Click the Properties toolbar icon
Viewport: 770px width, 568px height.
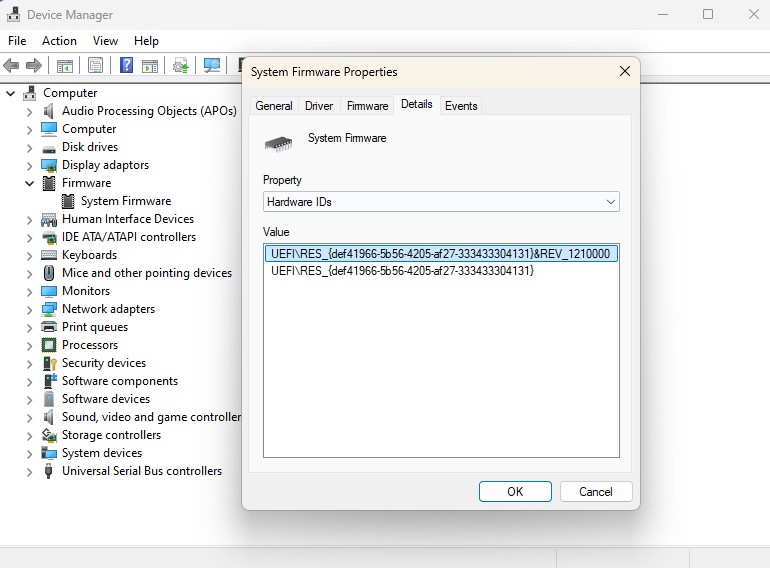(95, 65)
